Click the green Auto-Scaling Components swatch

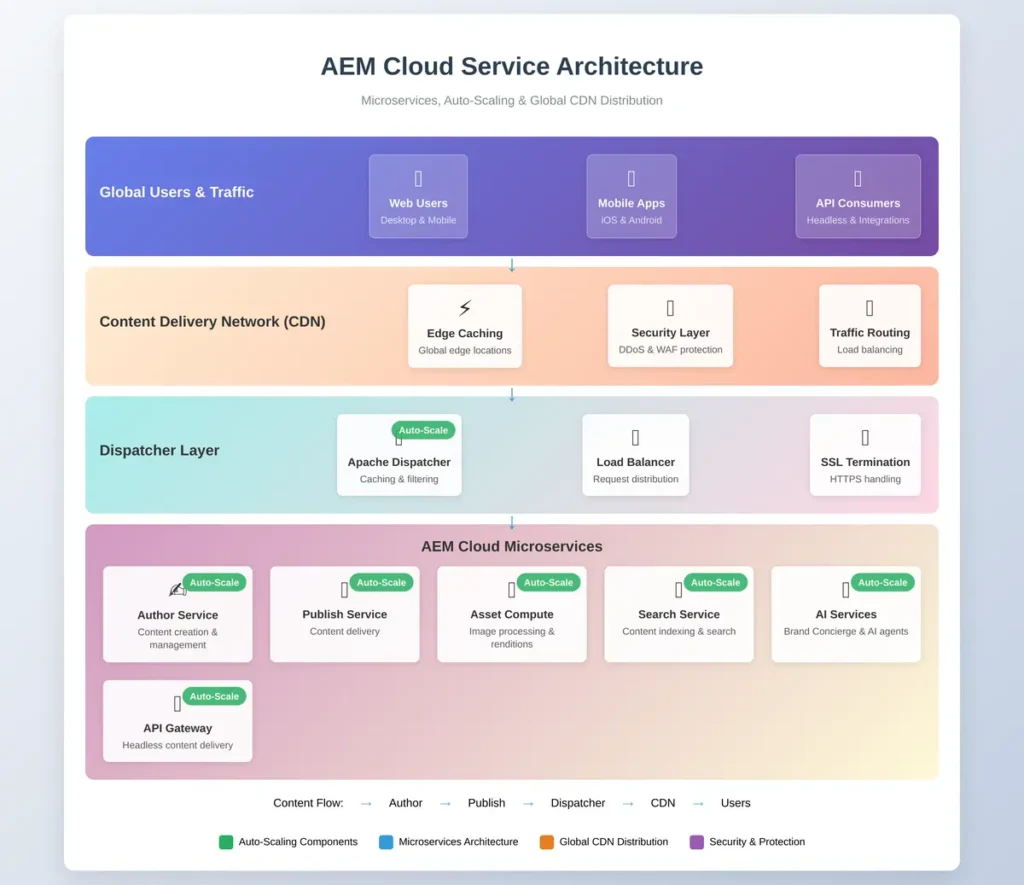click(226, 842)
